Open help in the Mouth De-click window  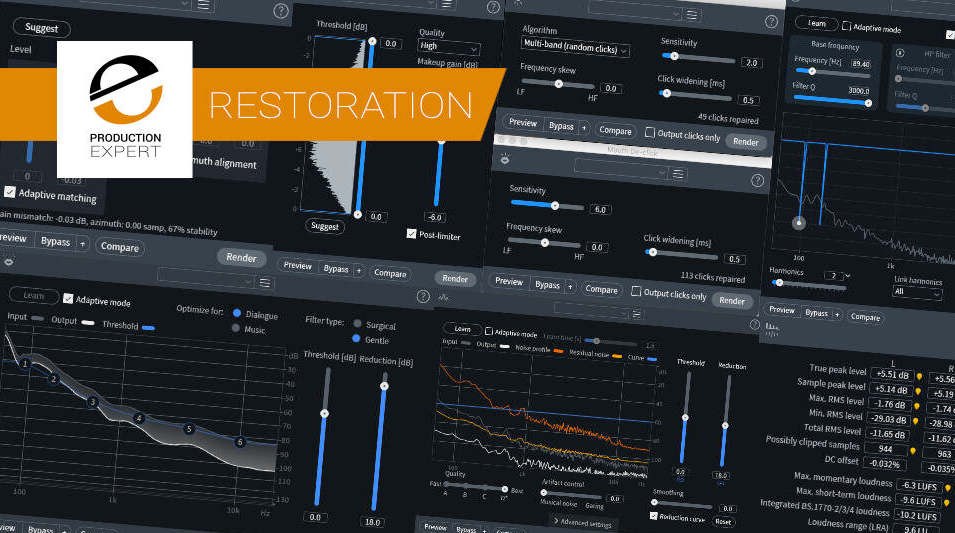point(757,180)
